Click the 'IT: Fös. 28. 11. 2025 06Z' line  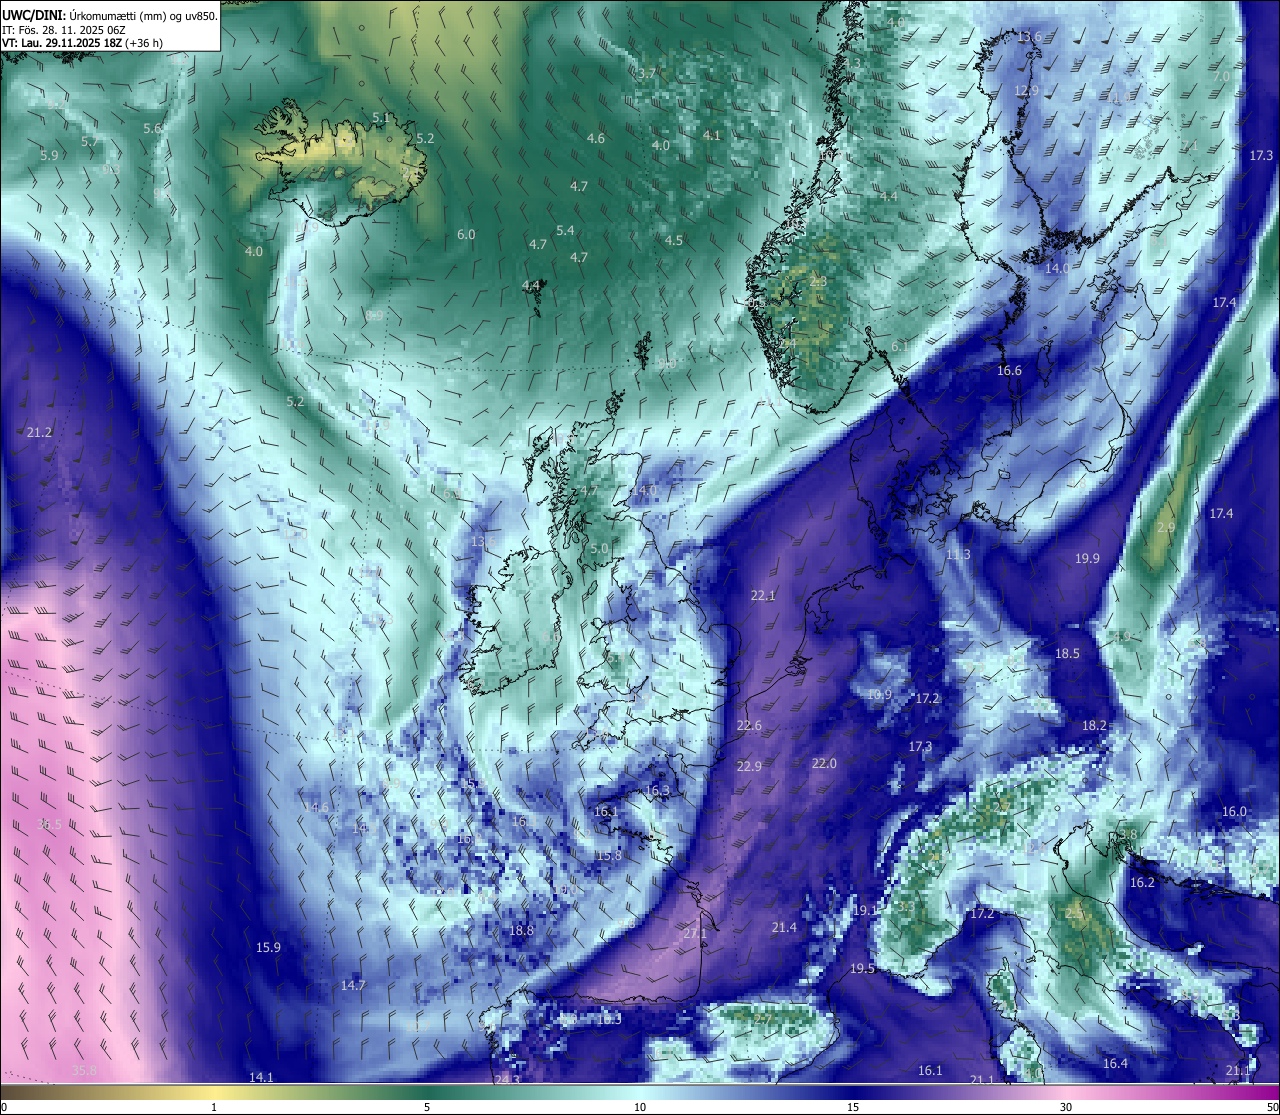tap(62, 30)
